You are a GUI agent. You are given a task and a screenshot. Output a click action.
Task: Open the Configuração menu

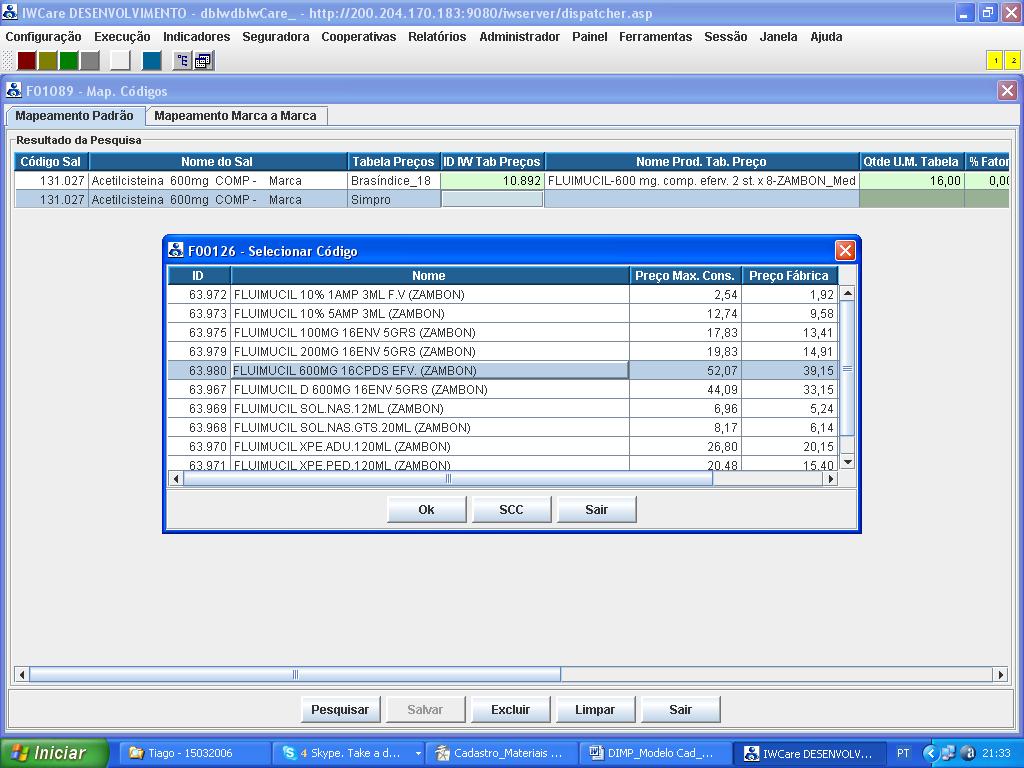tap(43, 37)
